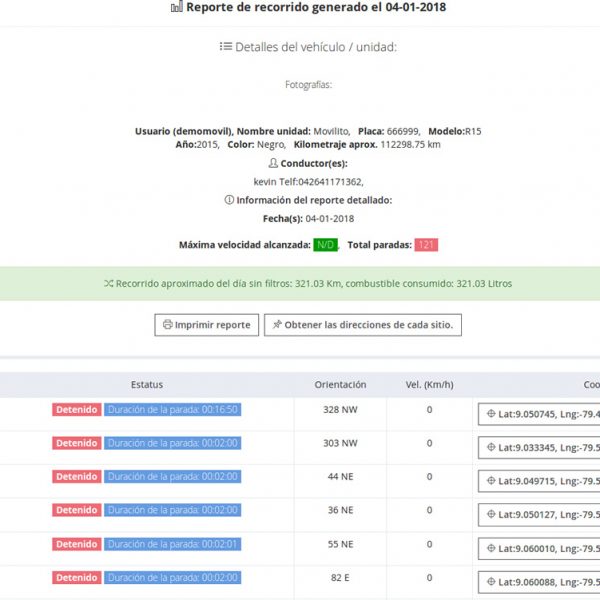
Task: Click the Vel. (Km/h) column header
Action: 429,384
